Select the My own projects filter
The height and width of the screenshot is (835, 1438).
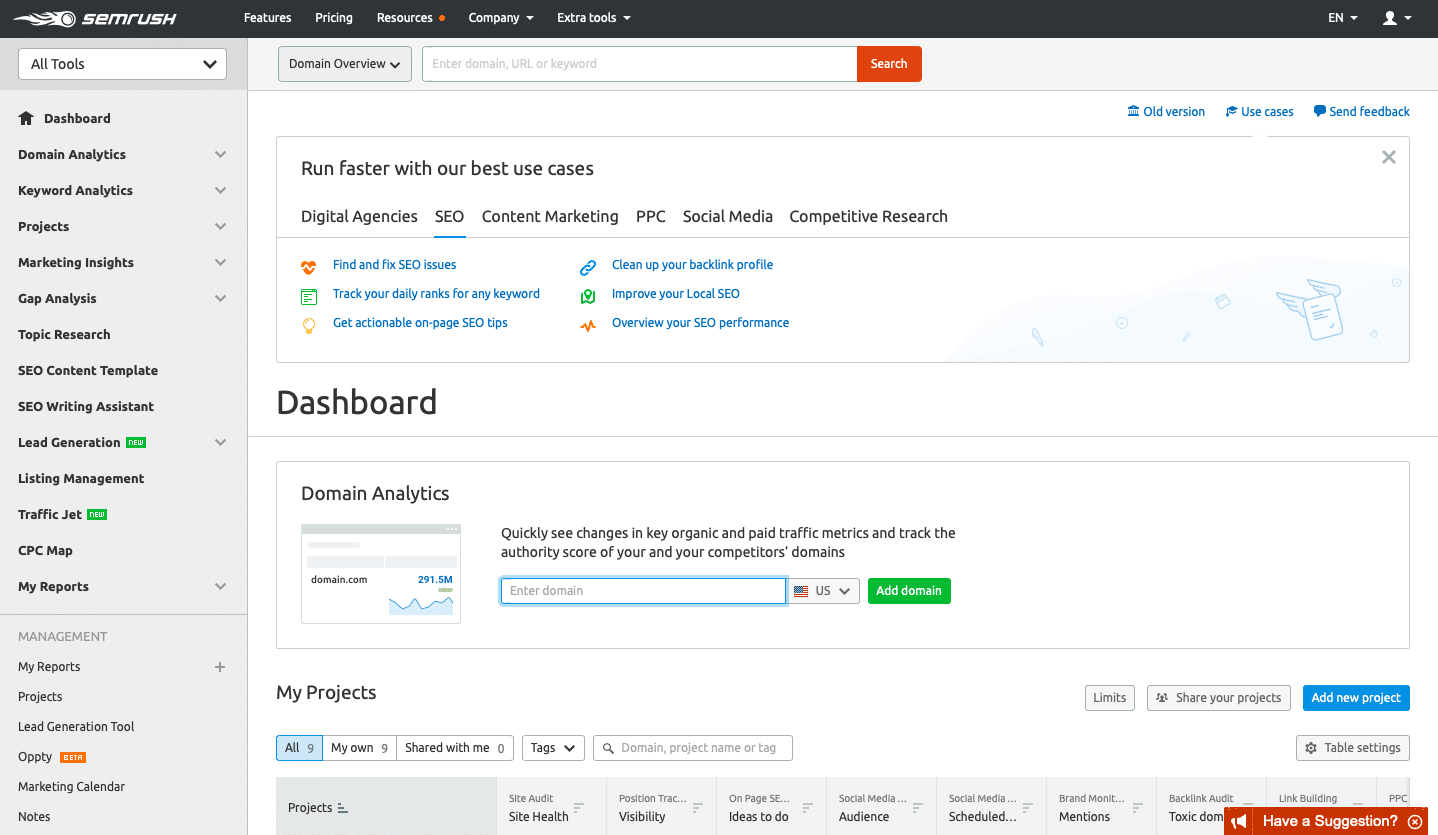359,748
